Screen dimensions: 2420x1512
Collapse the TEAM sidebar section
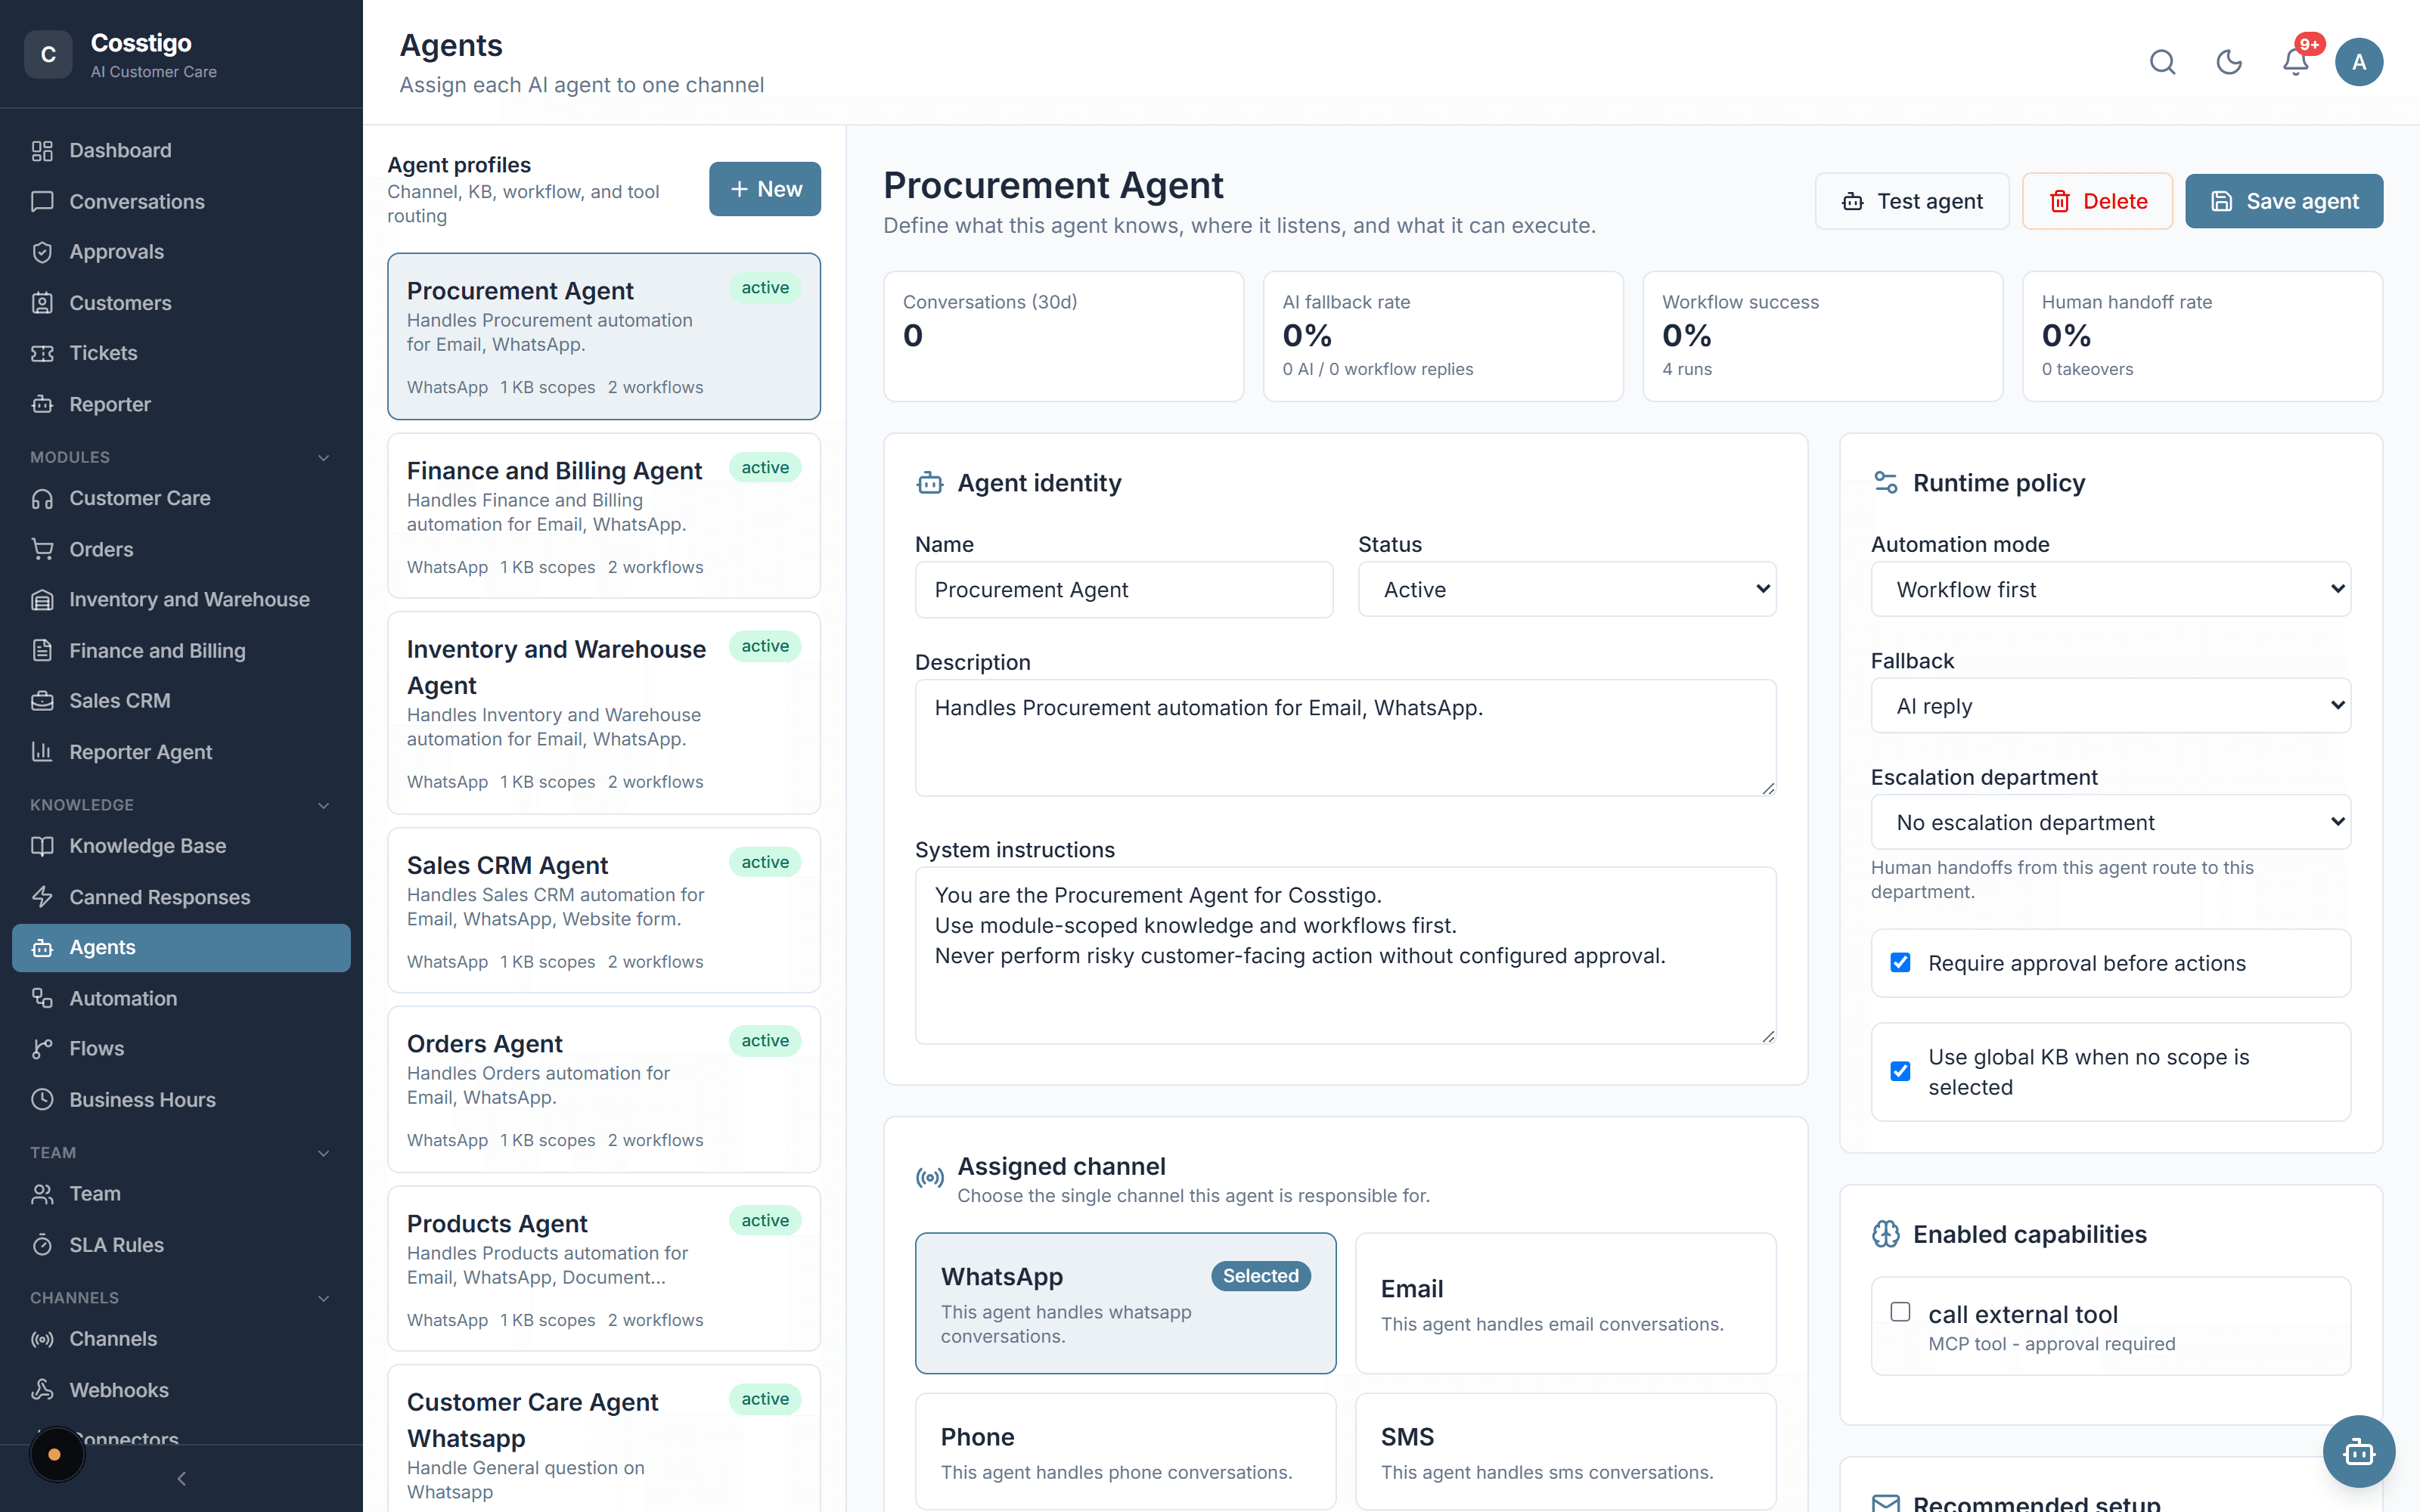(x=323, y=1153)
